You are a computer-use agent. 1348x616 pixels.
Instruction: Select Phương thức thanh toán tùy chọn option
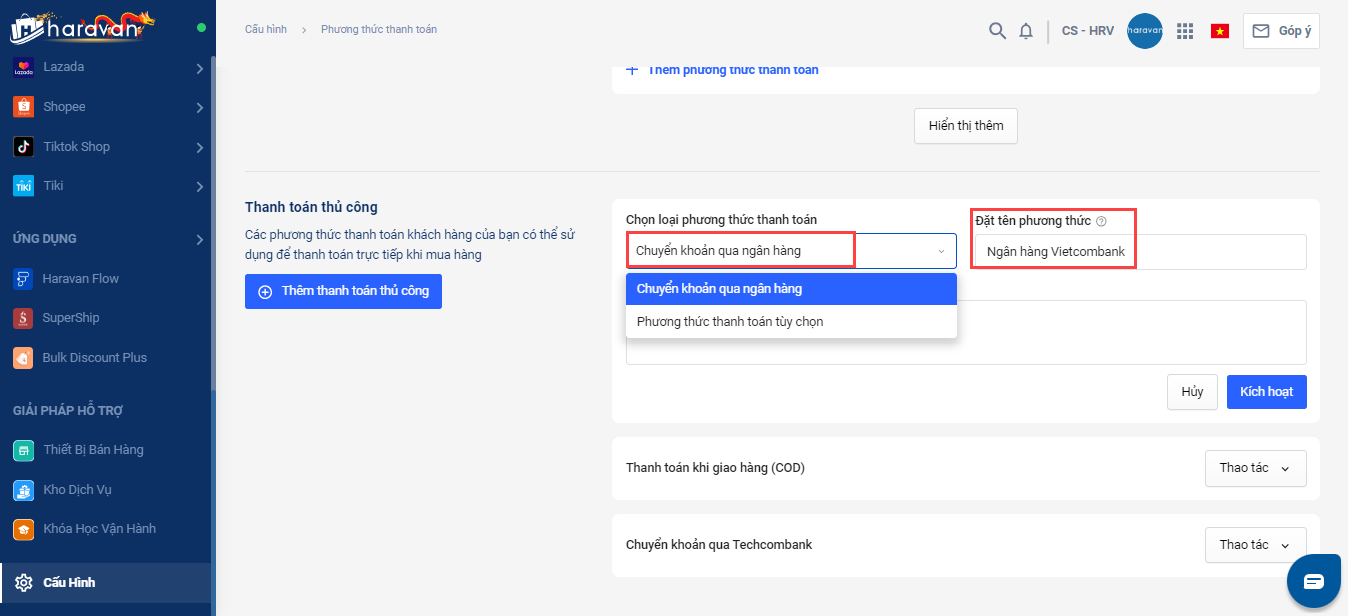[x=730, y=322]
